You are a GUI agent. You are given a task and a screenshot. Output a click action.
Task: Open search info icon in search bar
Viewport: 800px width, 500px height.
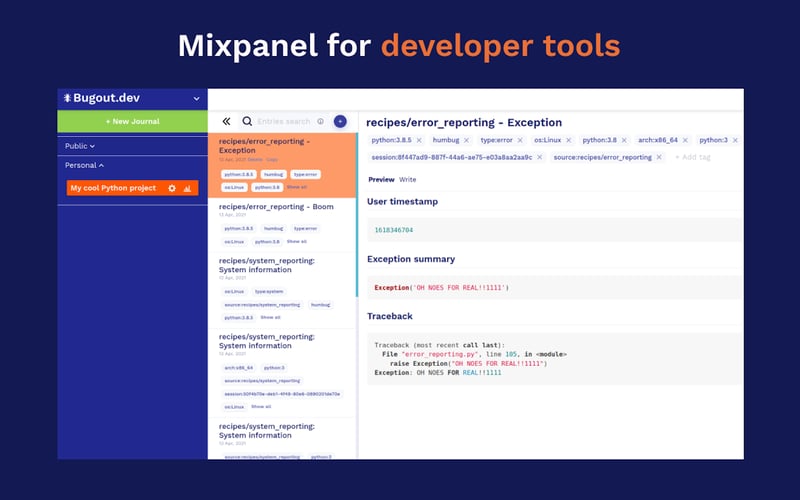pos(320,121)
